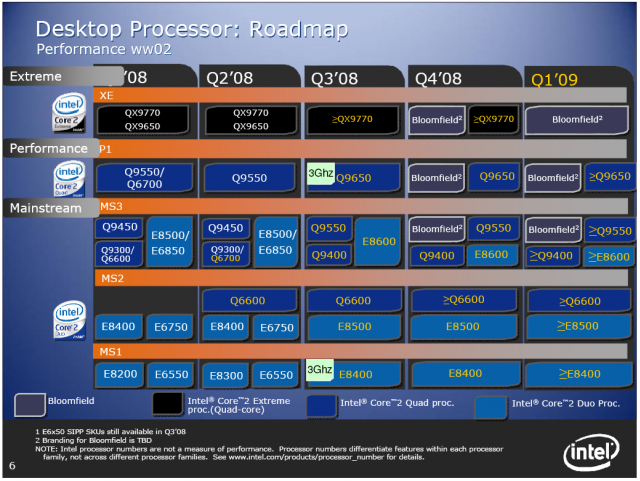The height and width of the screenshot is (481, 640).
Task: Click the Q9300/Q6600 cell
Action: pyautogui.click(x=119, y=254)
